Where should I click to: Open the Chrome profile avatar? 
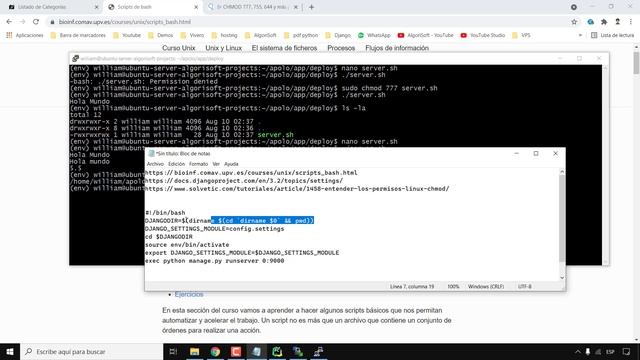click(x=618, y=22)
